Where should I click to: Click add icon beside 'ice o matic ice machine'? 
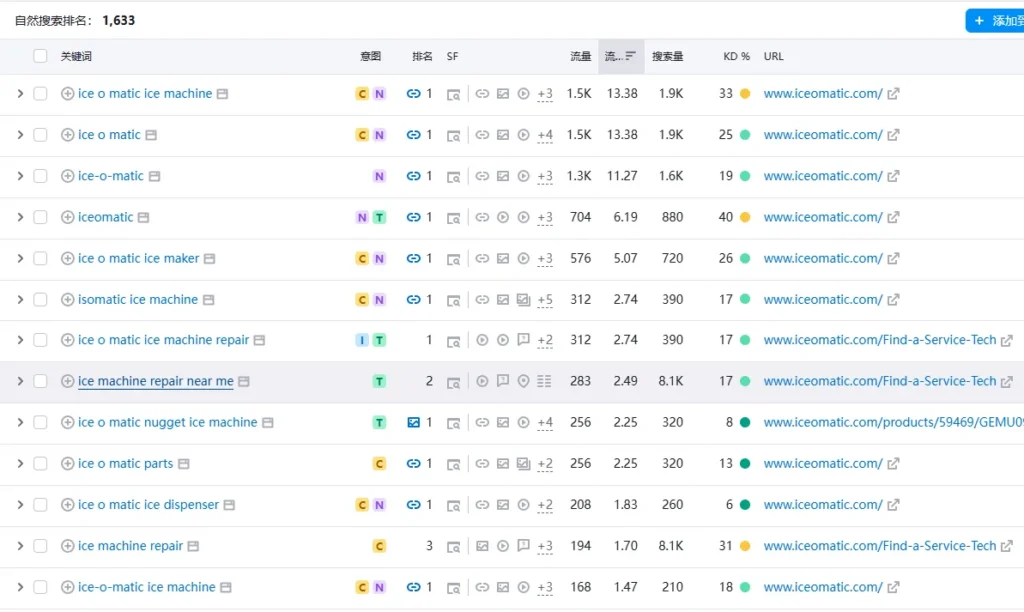[67, 93]
